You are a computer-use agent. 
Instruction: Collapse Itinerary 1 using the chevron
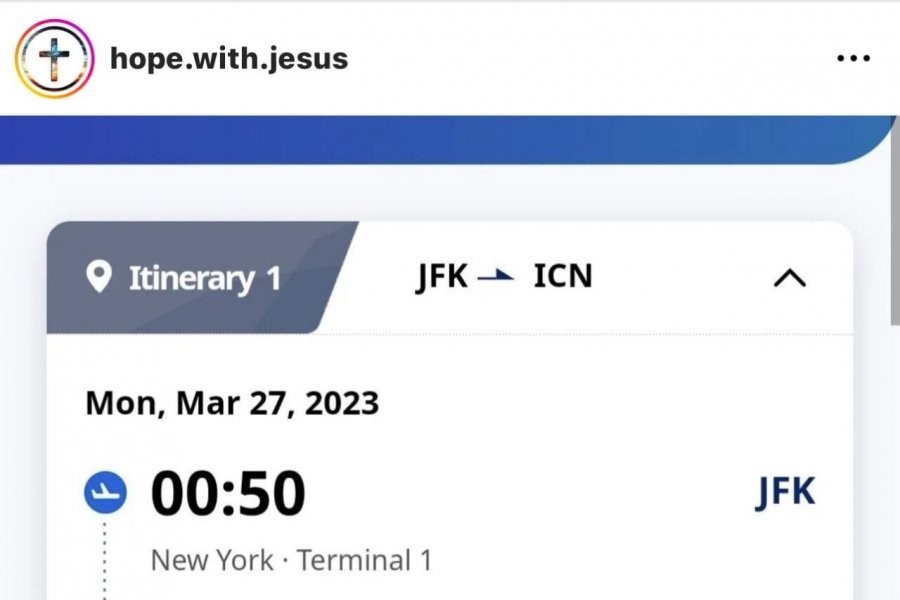[790, 279]
